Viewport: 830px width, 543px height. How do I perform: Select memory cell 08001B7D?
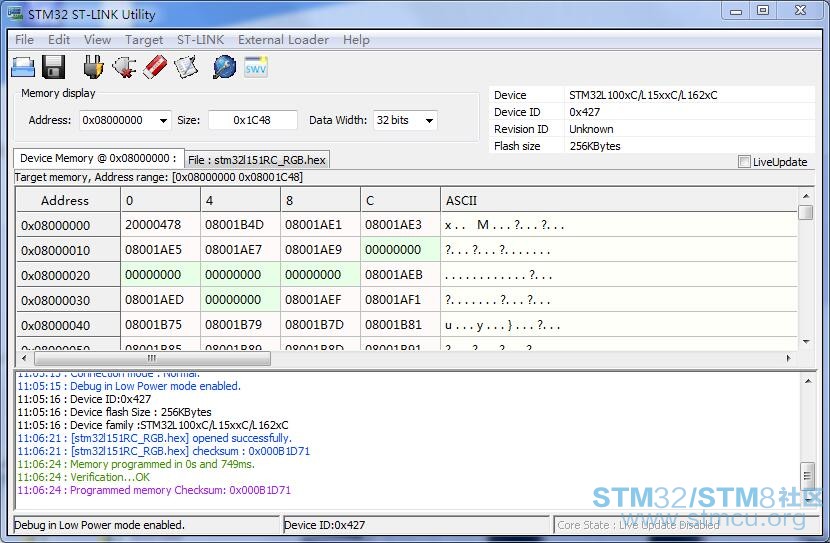coord(320,324)
